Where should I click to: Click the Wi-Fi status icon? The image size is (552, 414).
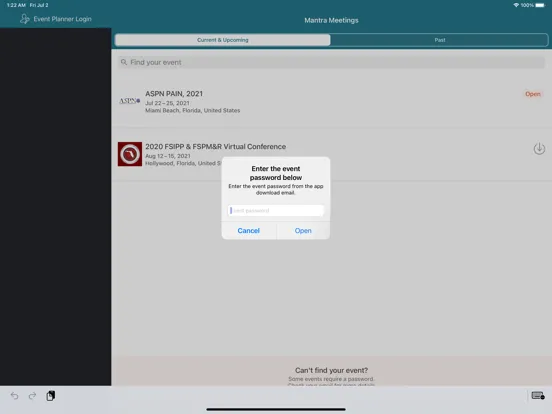click(x=516, y=5)
